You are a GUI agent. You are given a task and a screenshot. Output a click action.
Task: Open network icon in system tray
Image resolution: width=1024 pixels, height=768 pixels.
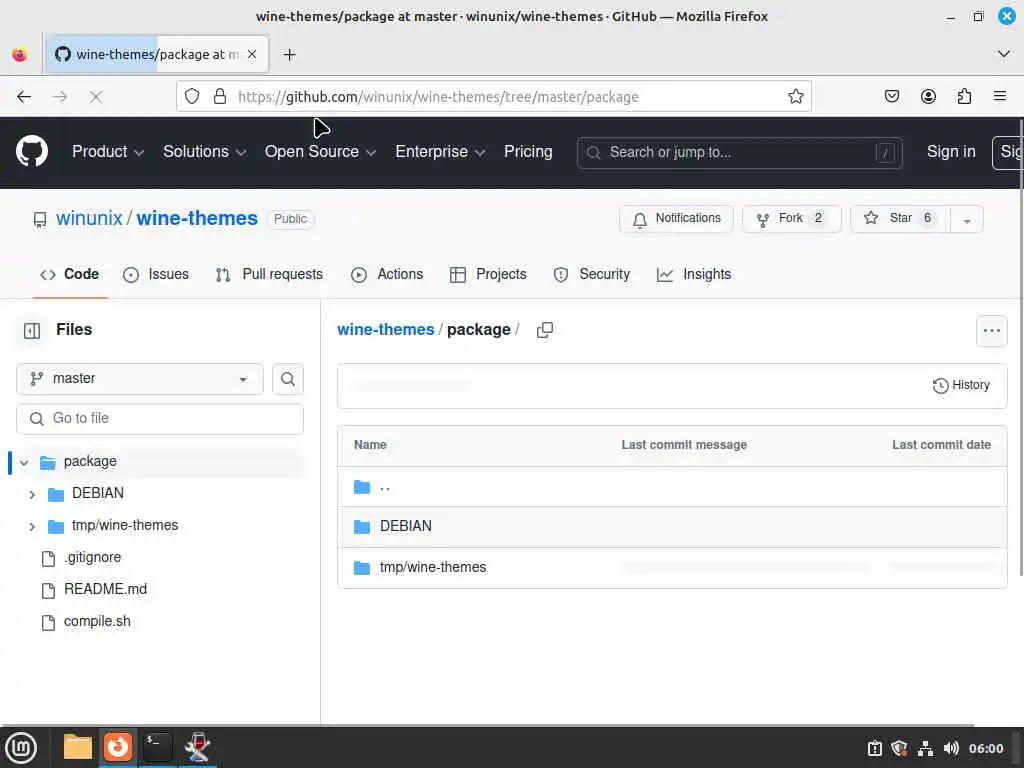(x=925, y=748)
